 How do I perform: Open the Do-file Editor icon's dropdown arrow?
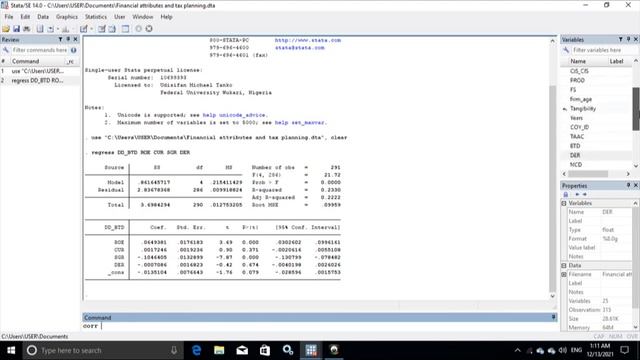(91, 29)
